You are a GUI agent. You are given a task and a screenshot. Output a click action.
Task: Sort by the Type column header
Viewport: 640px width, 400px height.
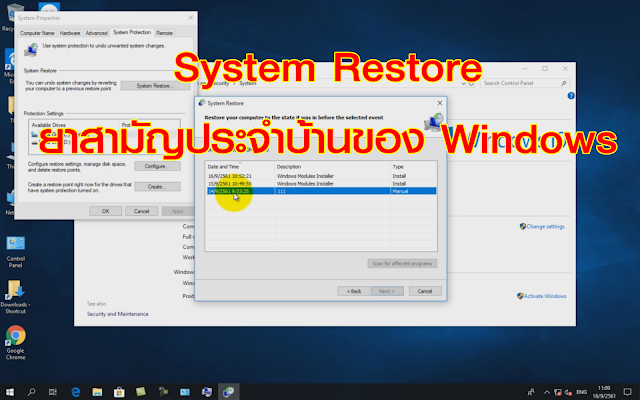pyautogui.click(x=413, y=167)
